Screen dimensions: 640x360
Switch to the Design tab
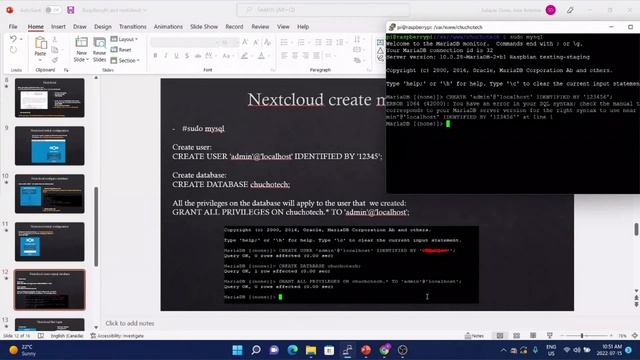point(102,27)
